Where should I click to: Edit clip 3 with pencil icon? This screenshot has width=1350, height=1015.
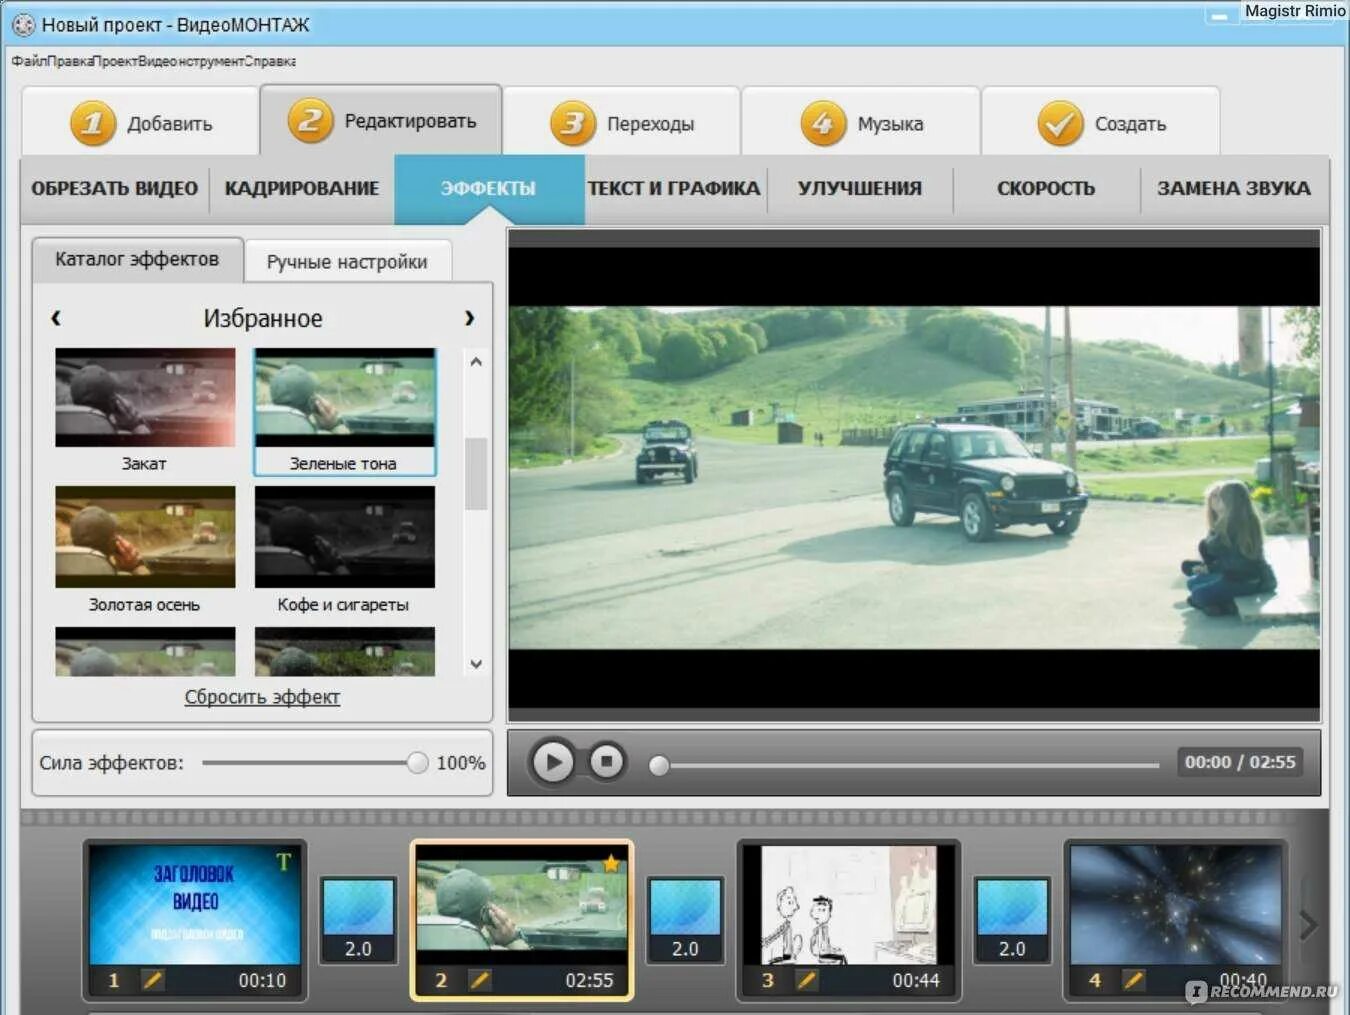pos(807,980)
